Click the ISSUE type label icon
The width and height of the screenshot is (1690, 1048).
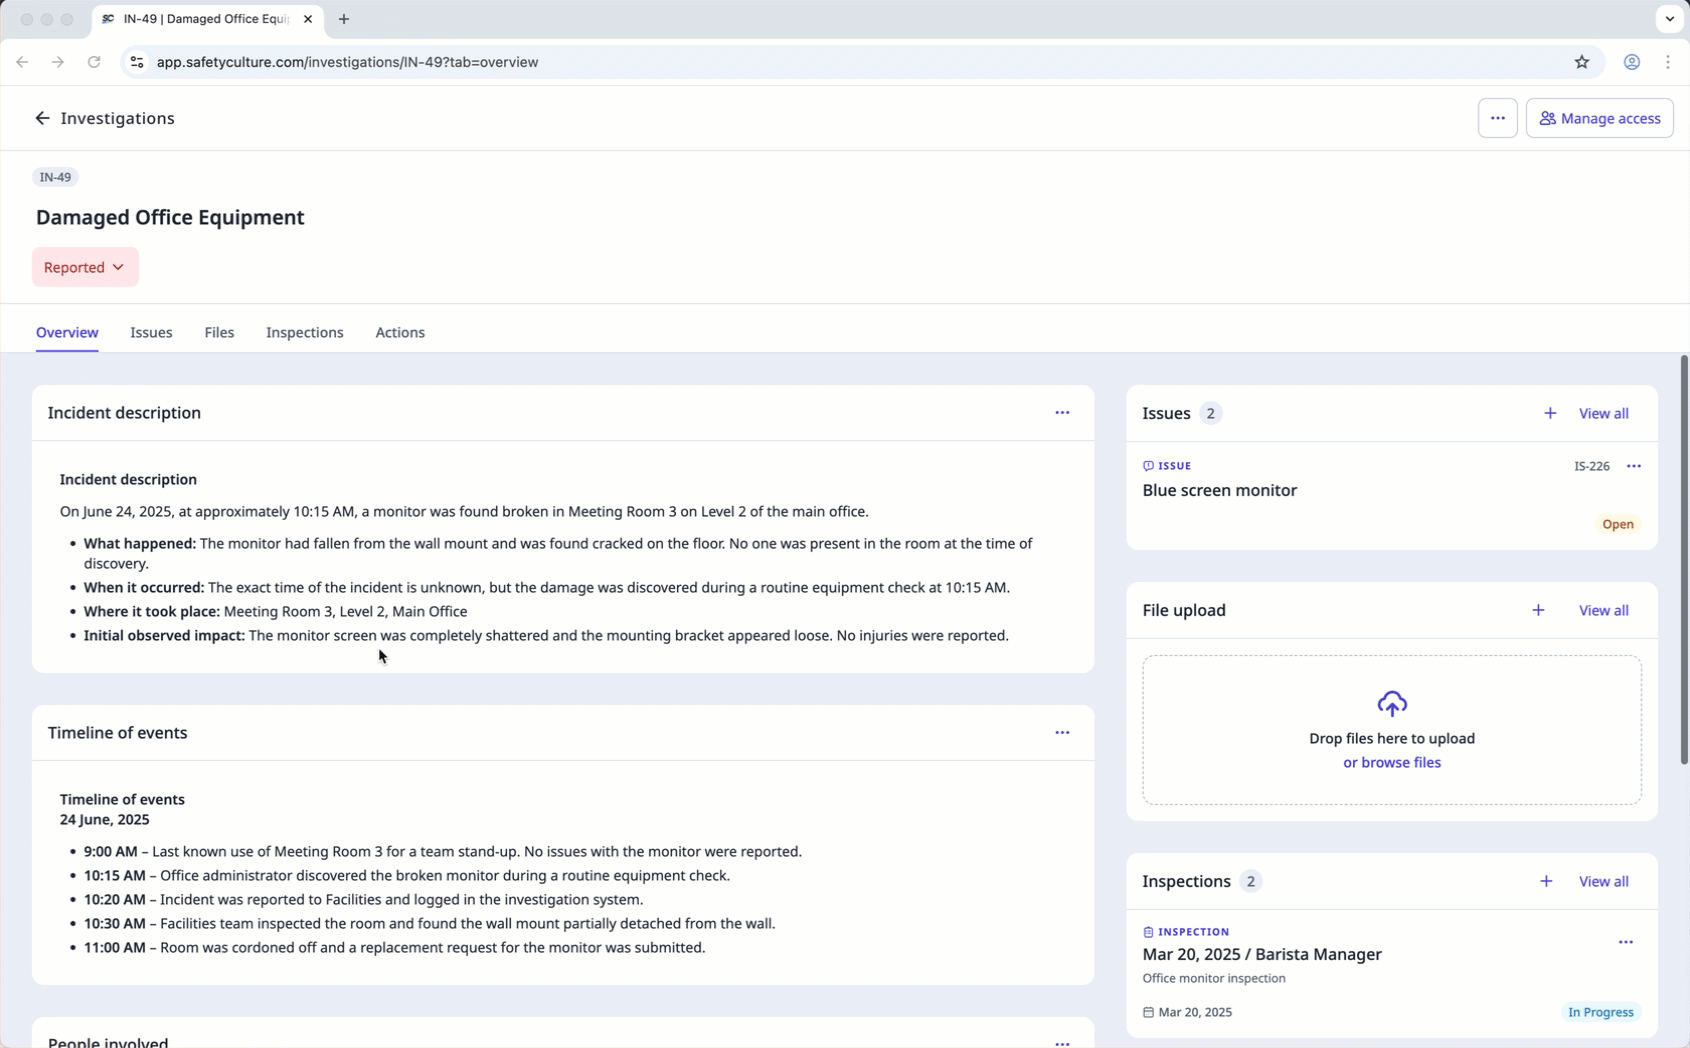click(x=1148, y=466)
